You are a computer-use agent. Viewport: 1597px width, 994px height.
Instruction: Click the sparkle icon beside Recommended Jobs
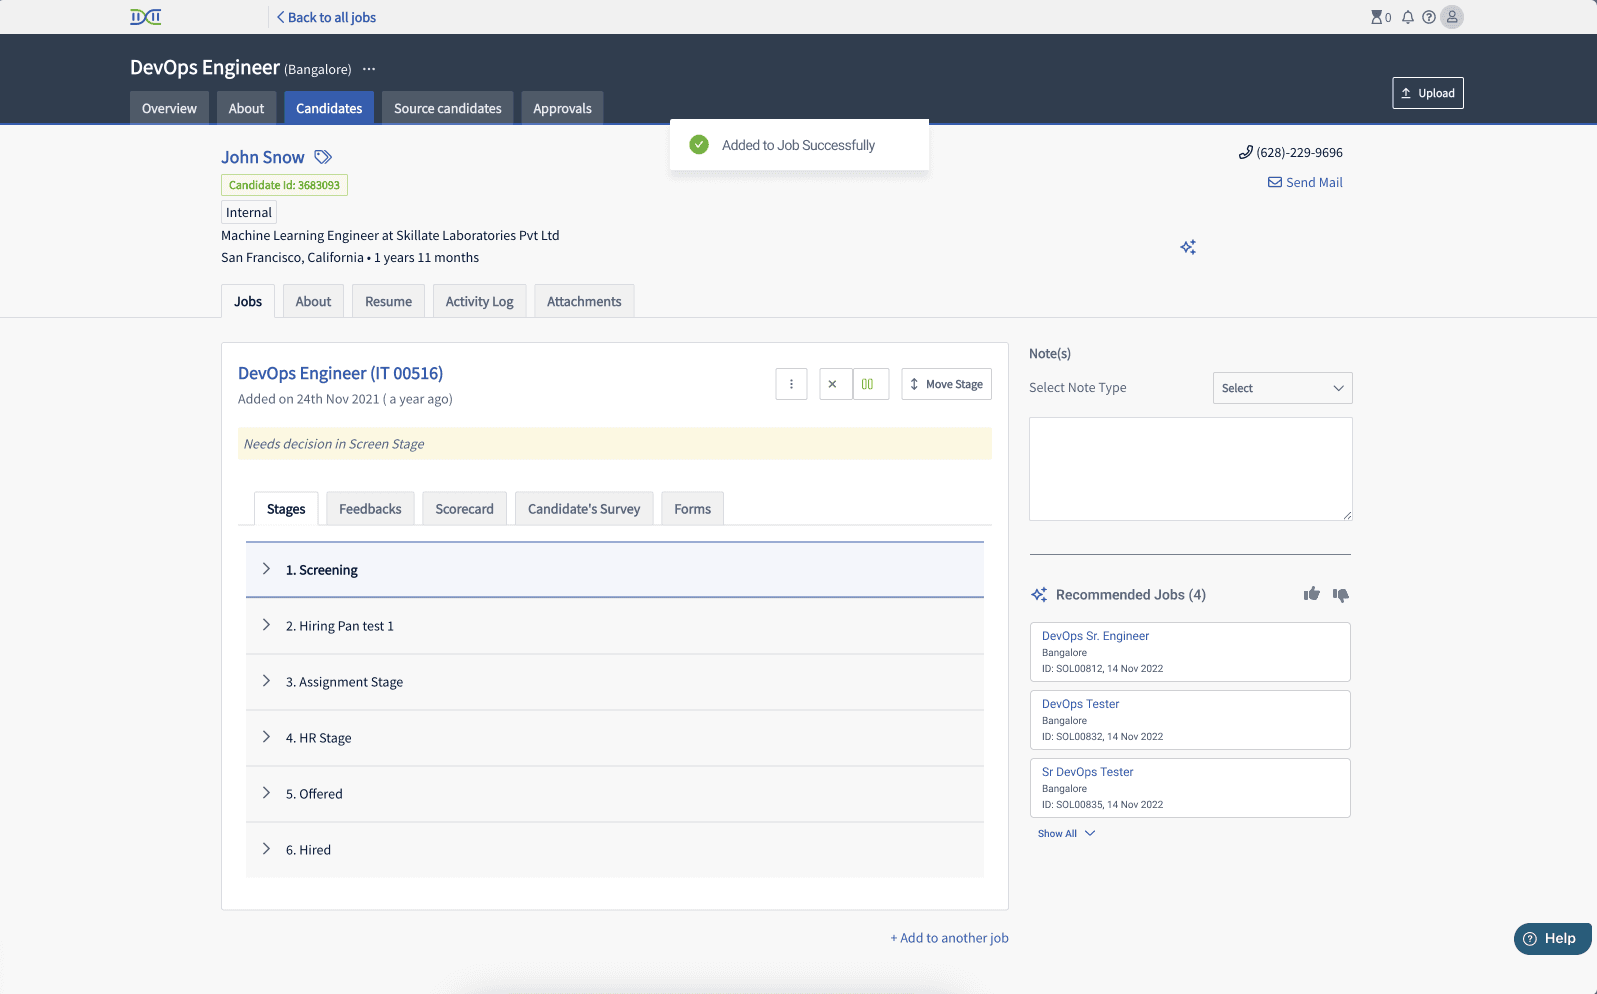click(x=1039, y=595)
